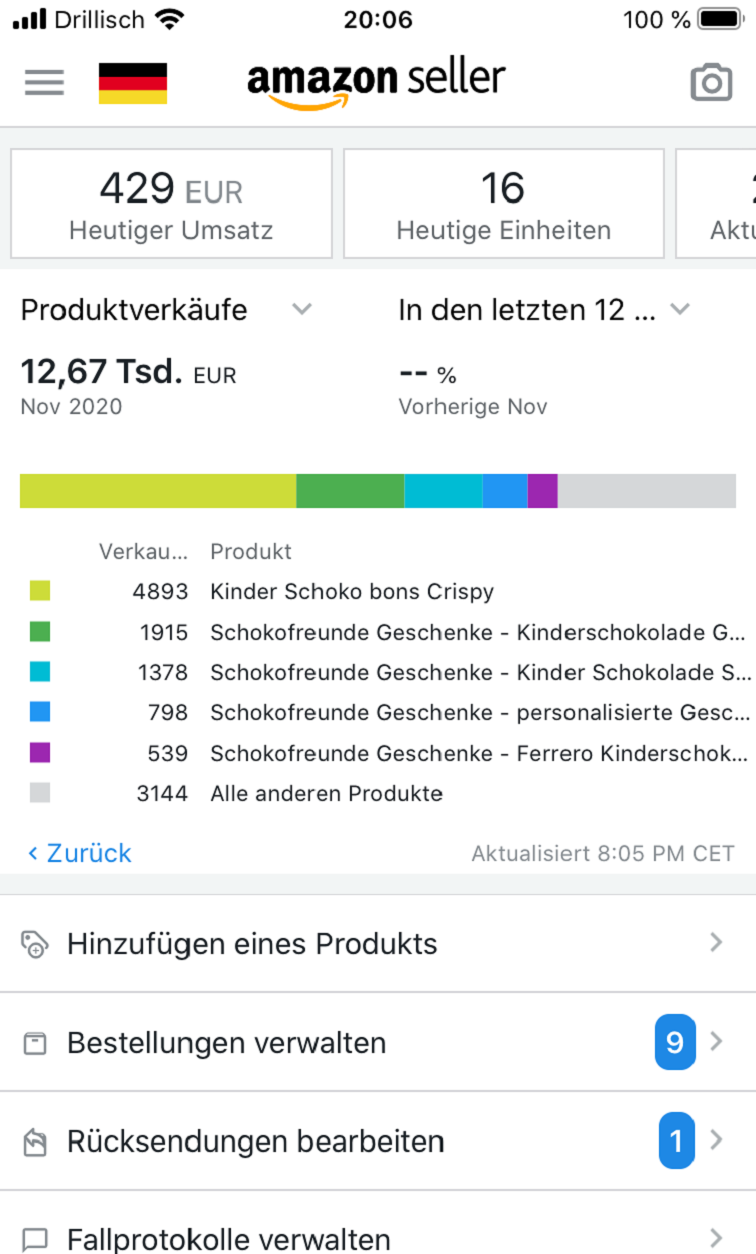The width and height of the screenshot is (756, 1254).
Task: Tap the Heutige Einheiten card
Action: (x=503, y=204)
